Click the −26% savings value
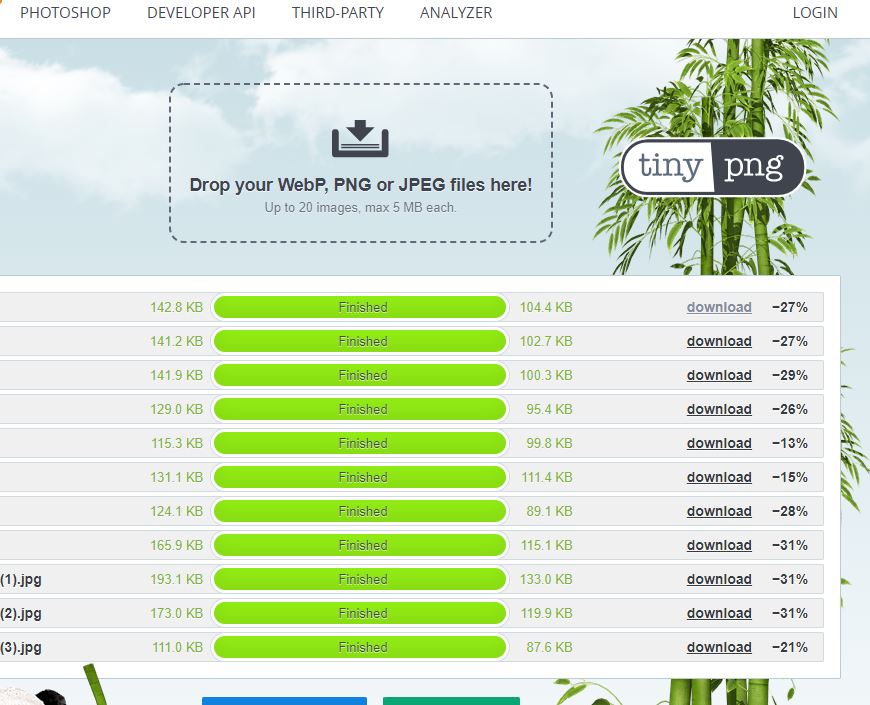This screenshot has height=705, width=870. point(790,409)
